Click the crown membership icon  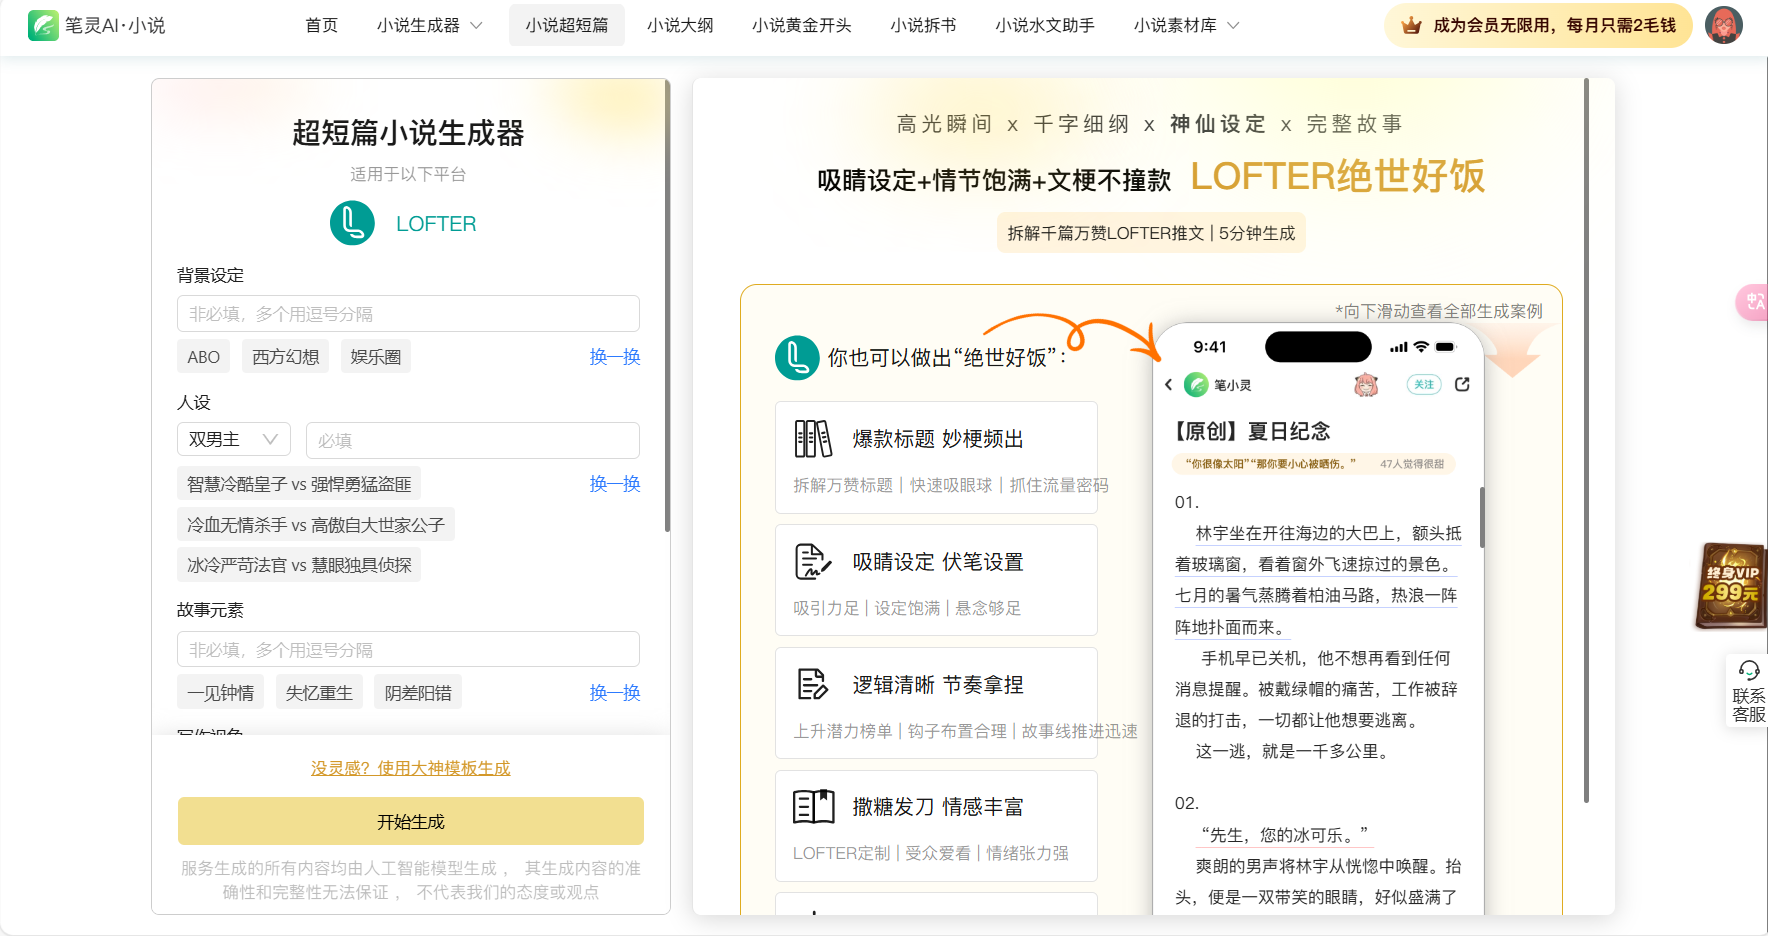(x=1411, y=25)
